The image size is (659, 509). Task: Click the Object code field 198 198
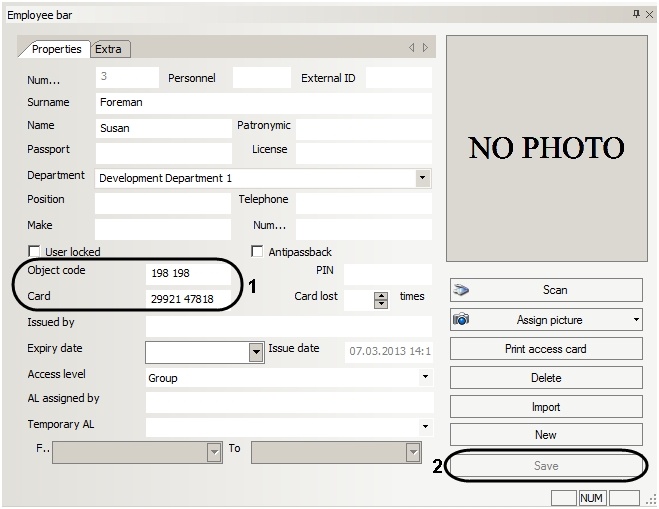click(x=188, y=274)
